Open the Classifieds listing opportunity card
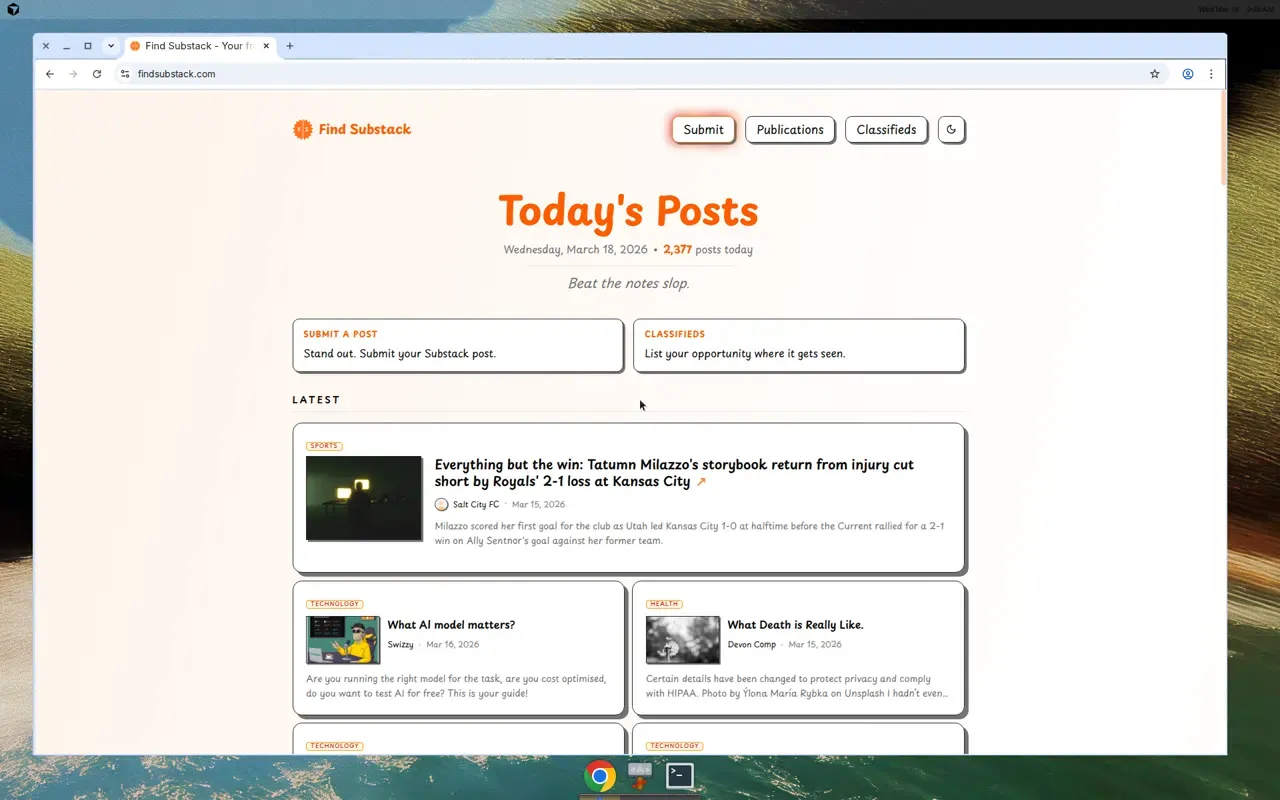Screen dimensions: 1280x800 (798, 345)
